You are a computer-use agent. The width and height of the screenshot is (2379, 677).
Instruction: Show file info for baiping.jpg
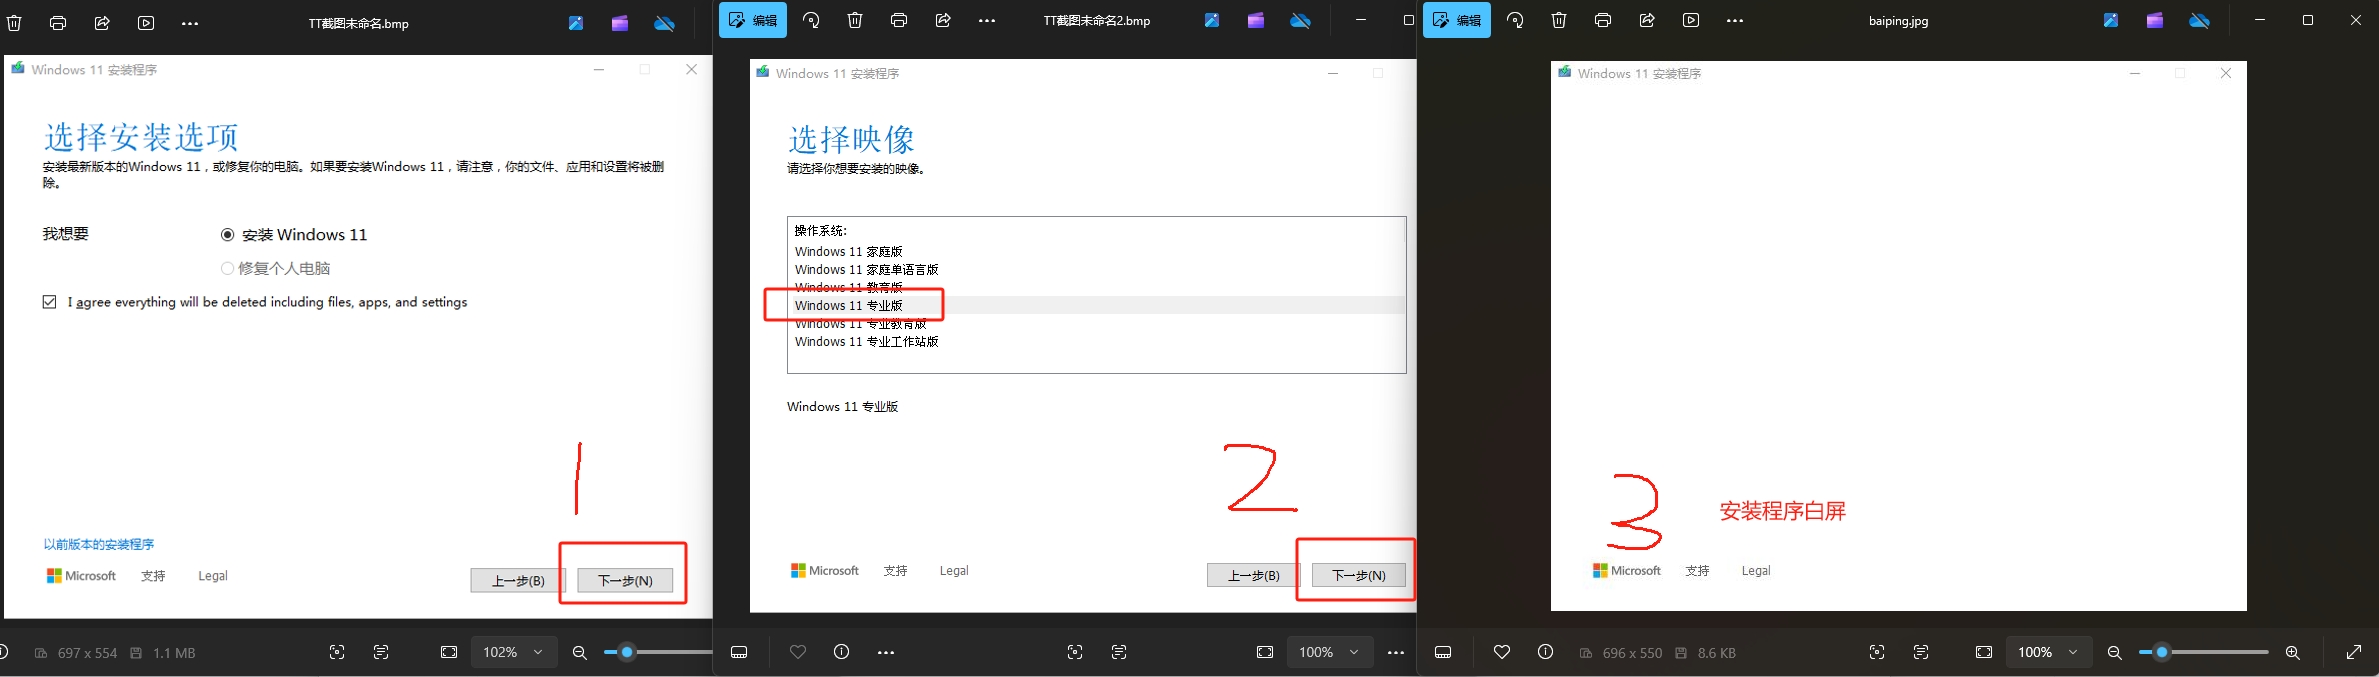tap(1546, 652)
